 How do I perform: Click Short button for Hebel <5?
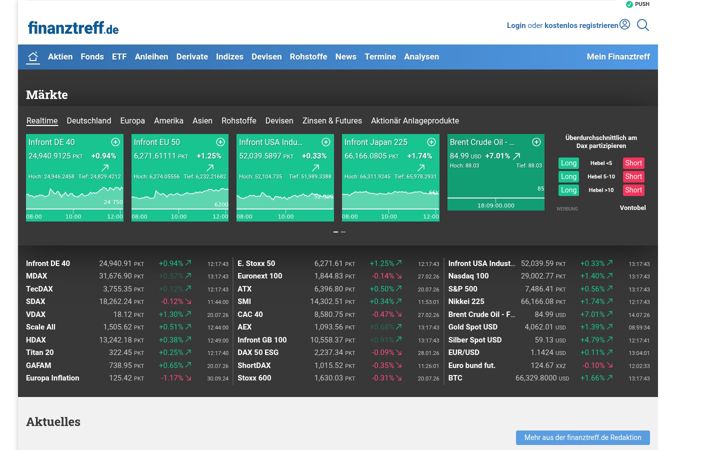click(633, 163)
